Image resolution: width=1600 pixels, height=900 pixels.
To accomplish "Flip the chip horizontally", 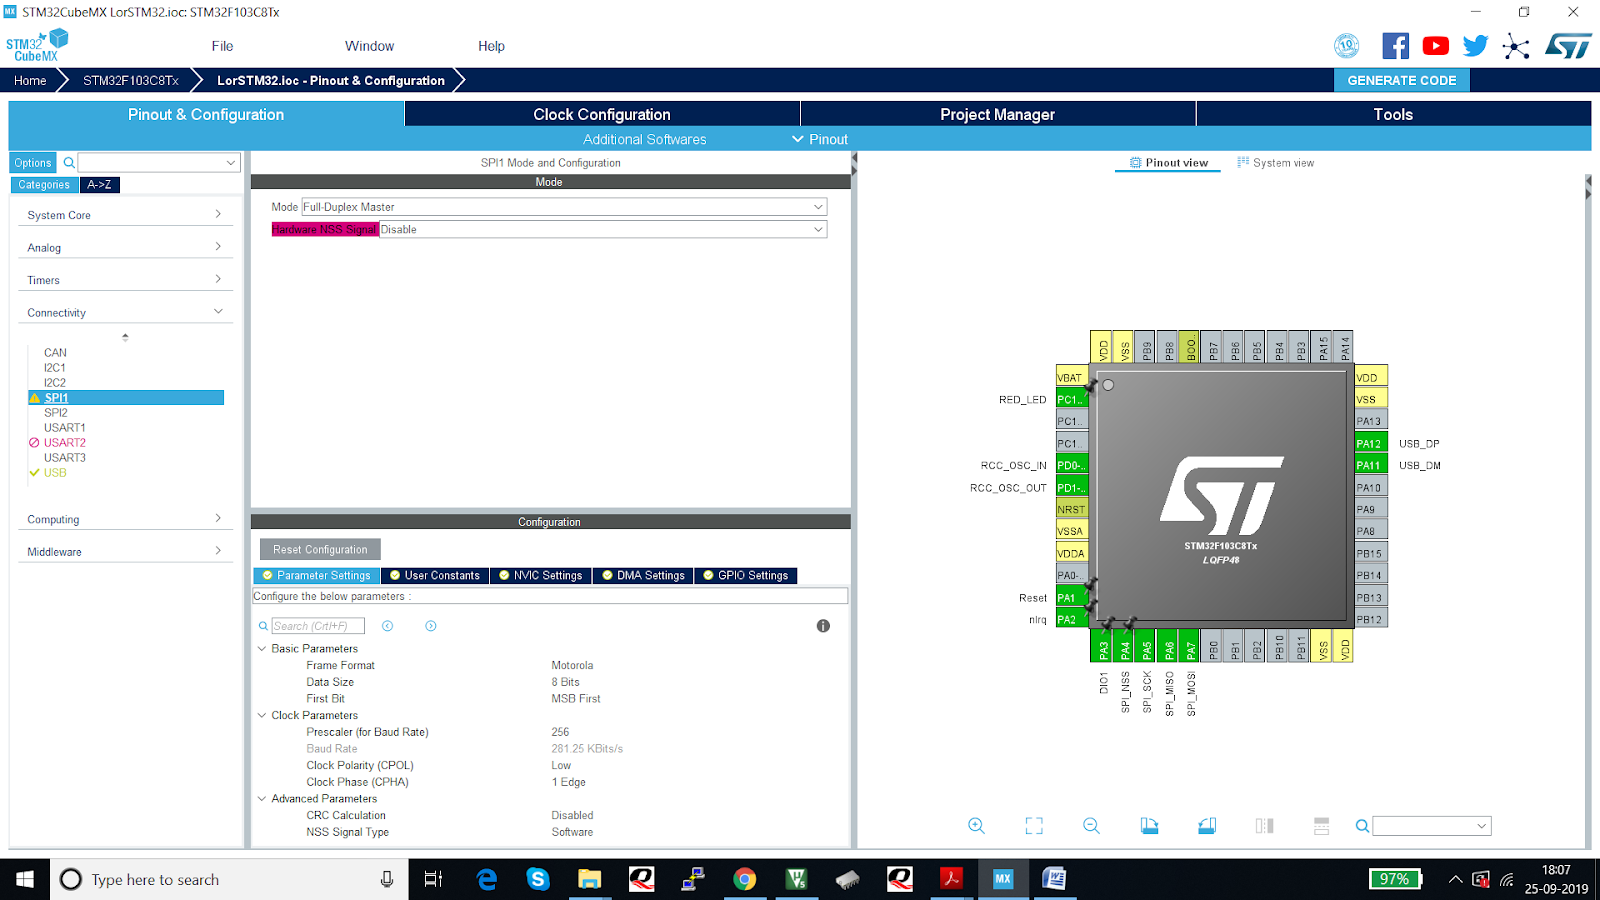I will point(1263,825).
